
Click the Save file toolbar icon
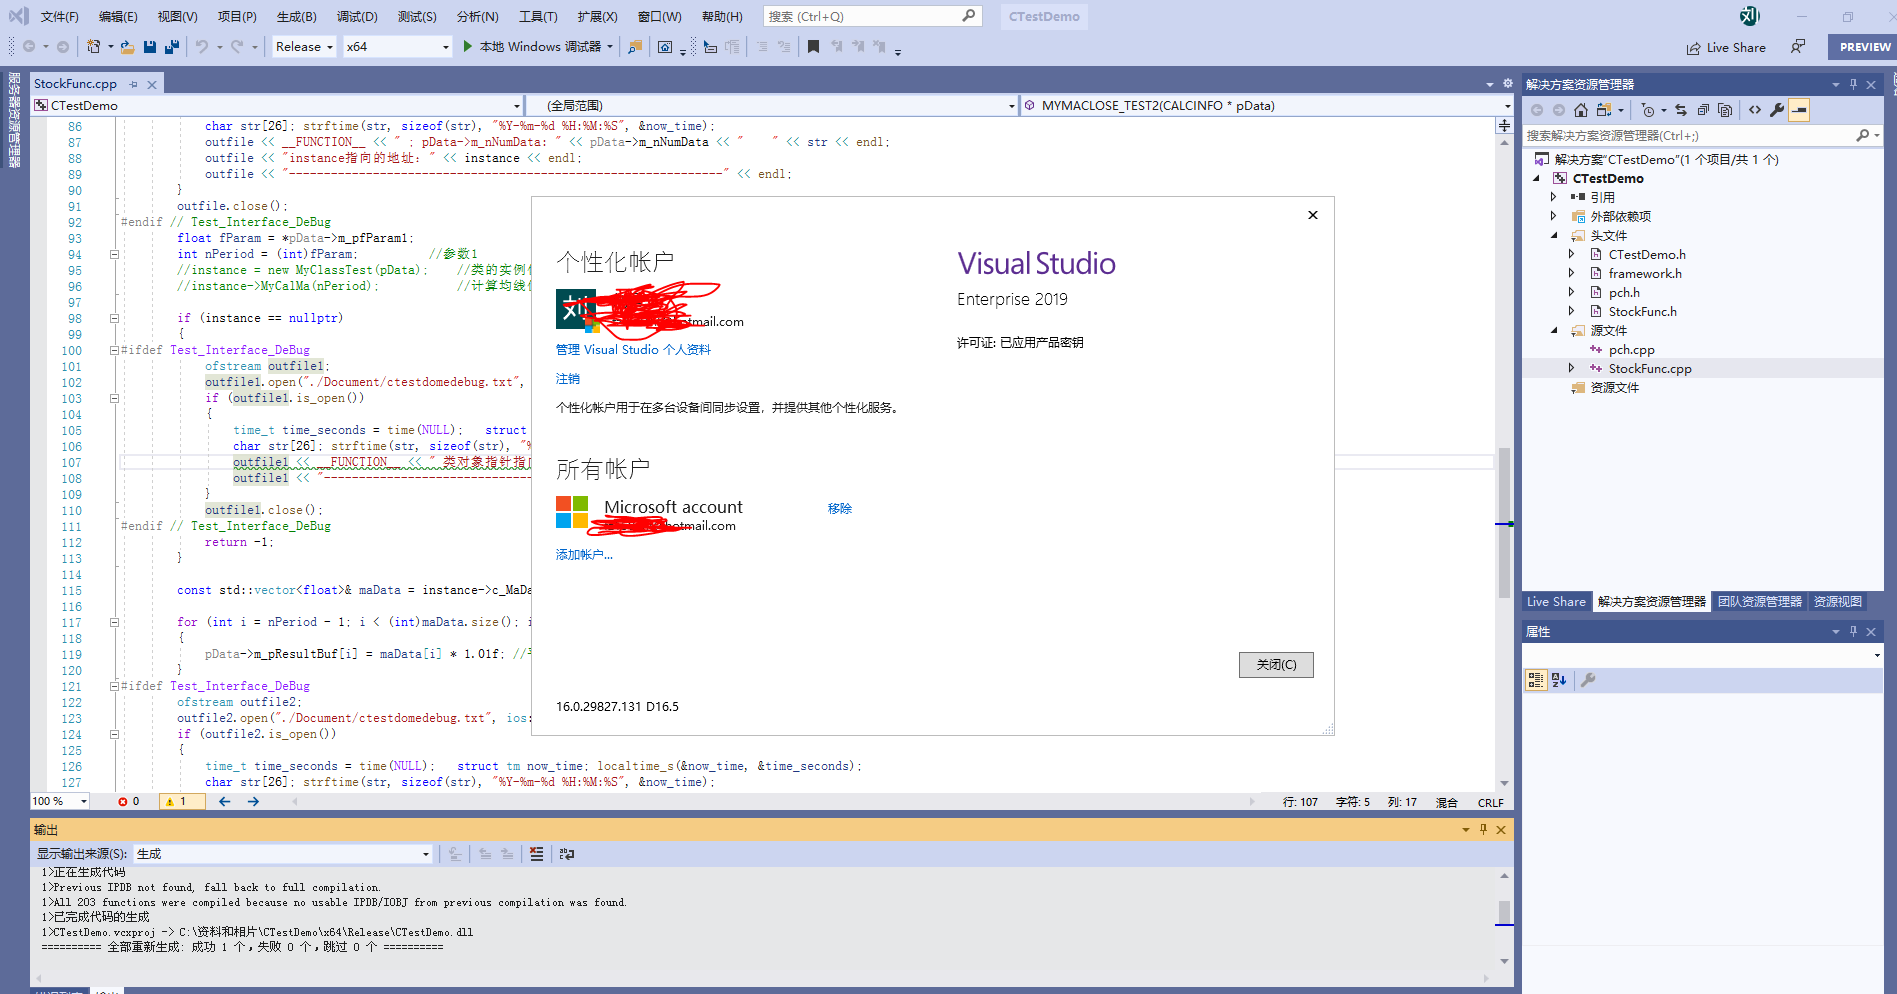pyautogui.click(x=150, y=47)
